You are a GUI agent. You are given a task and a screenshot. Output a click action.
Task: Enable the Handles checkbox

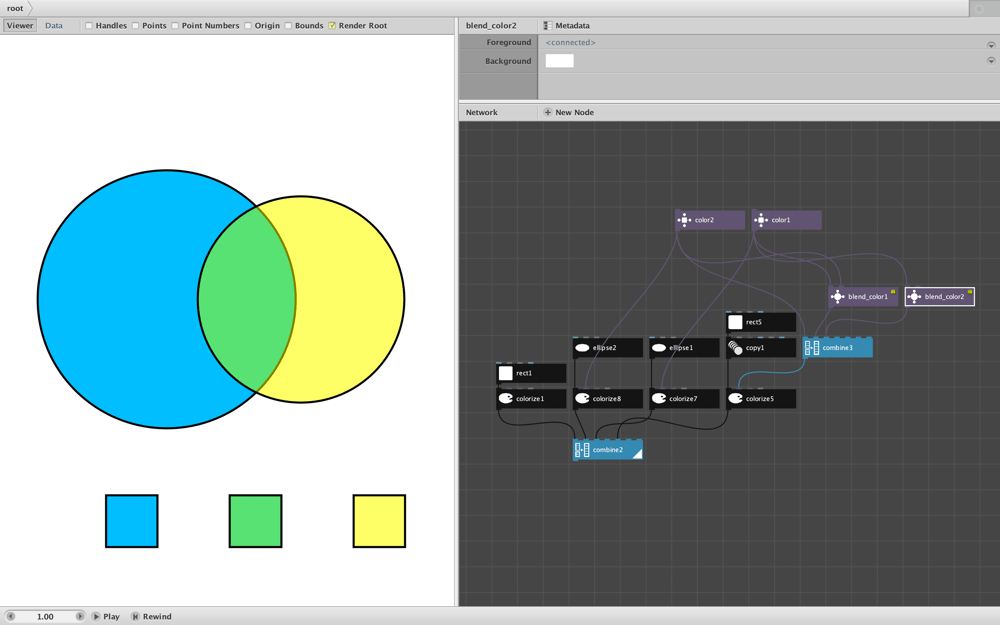click(x=89, y=26)
